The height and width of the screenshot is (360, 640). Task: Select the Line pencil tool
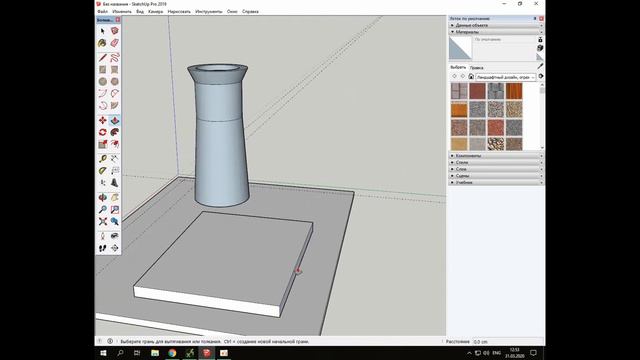click(x=102, y=58)
